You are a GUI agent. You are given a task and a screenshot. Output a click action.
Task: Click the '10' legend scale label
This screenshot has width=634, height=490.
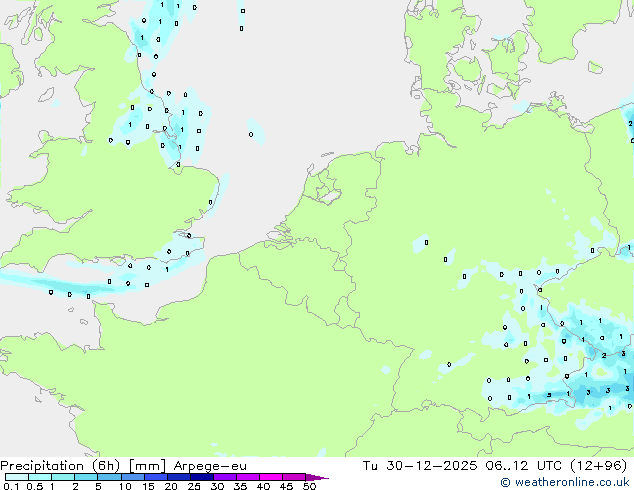click(125, 486)
